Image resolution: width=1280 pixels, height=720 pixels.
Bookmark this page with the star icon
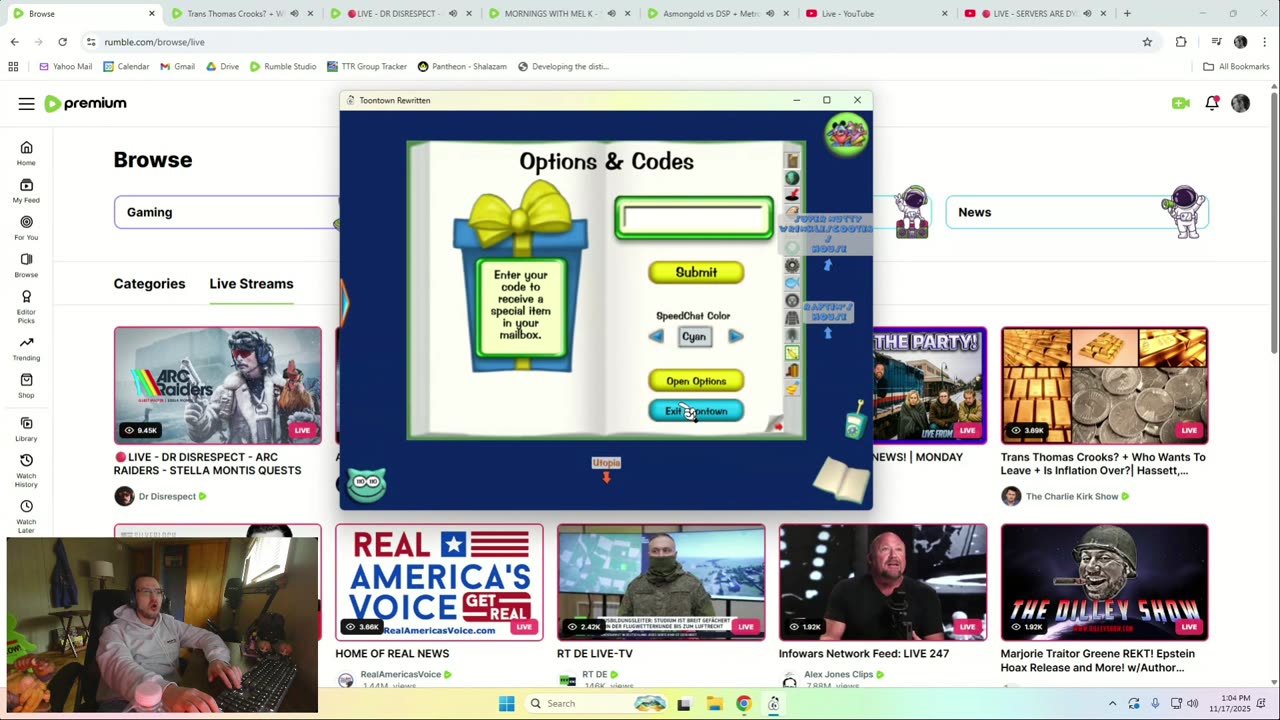[x=1147, y=42]
